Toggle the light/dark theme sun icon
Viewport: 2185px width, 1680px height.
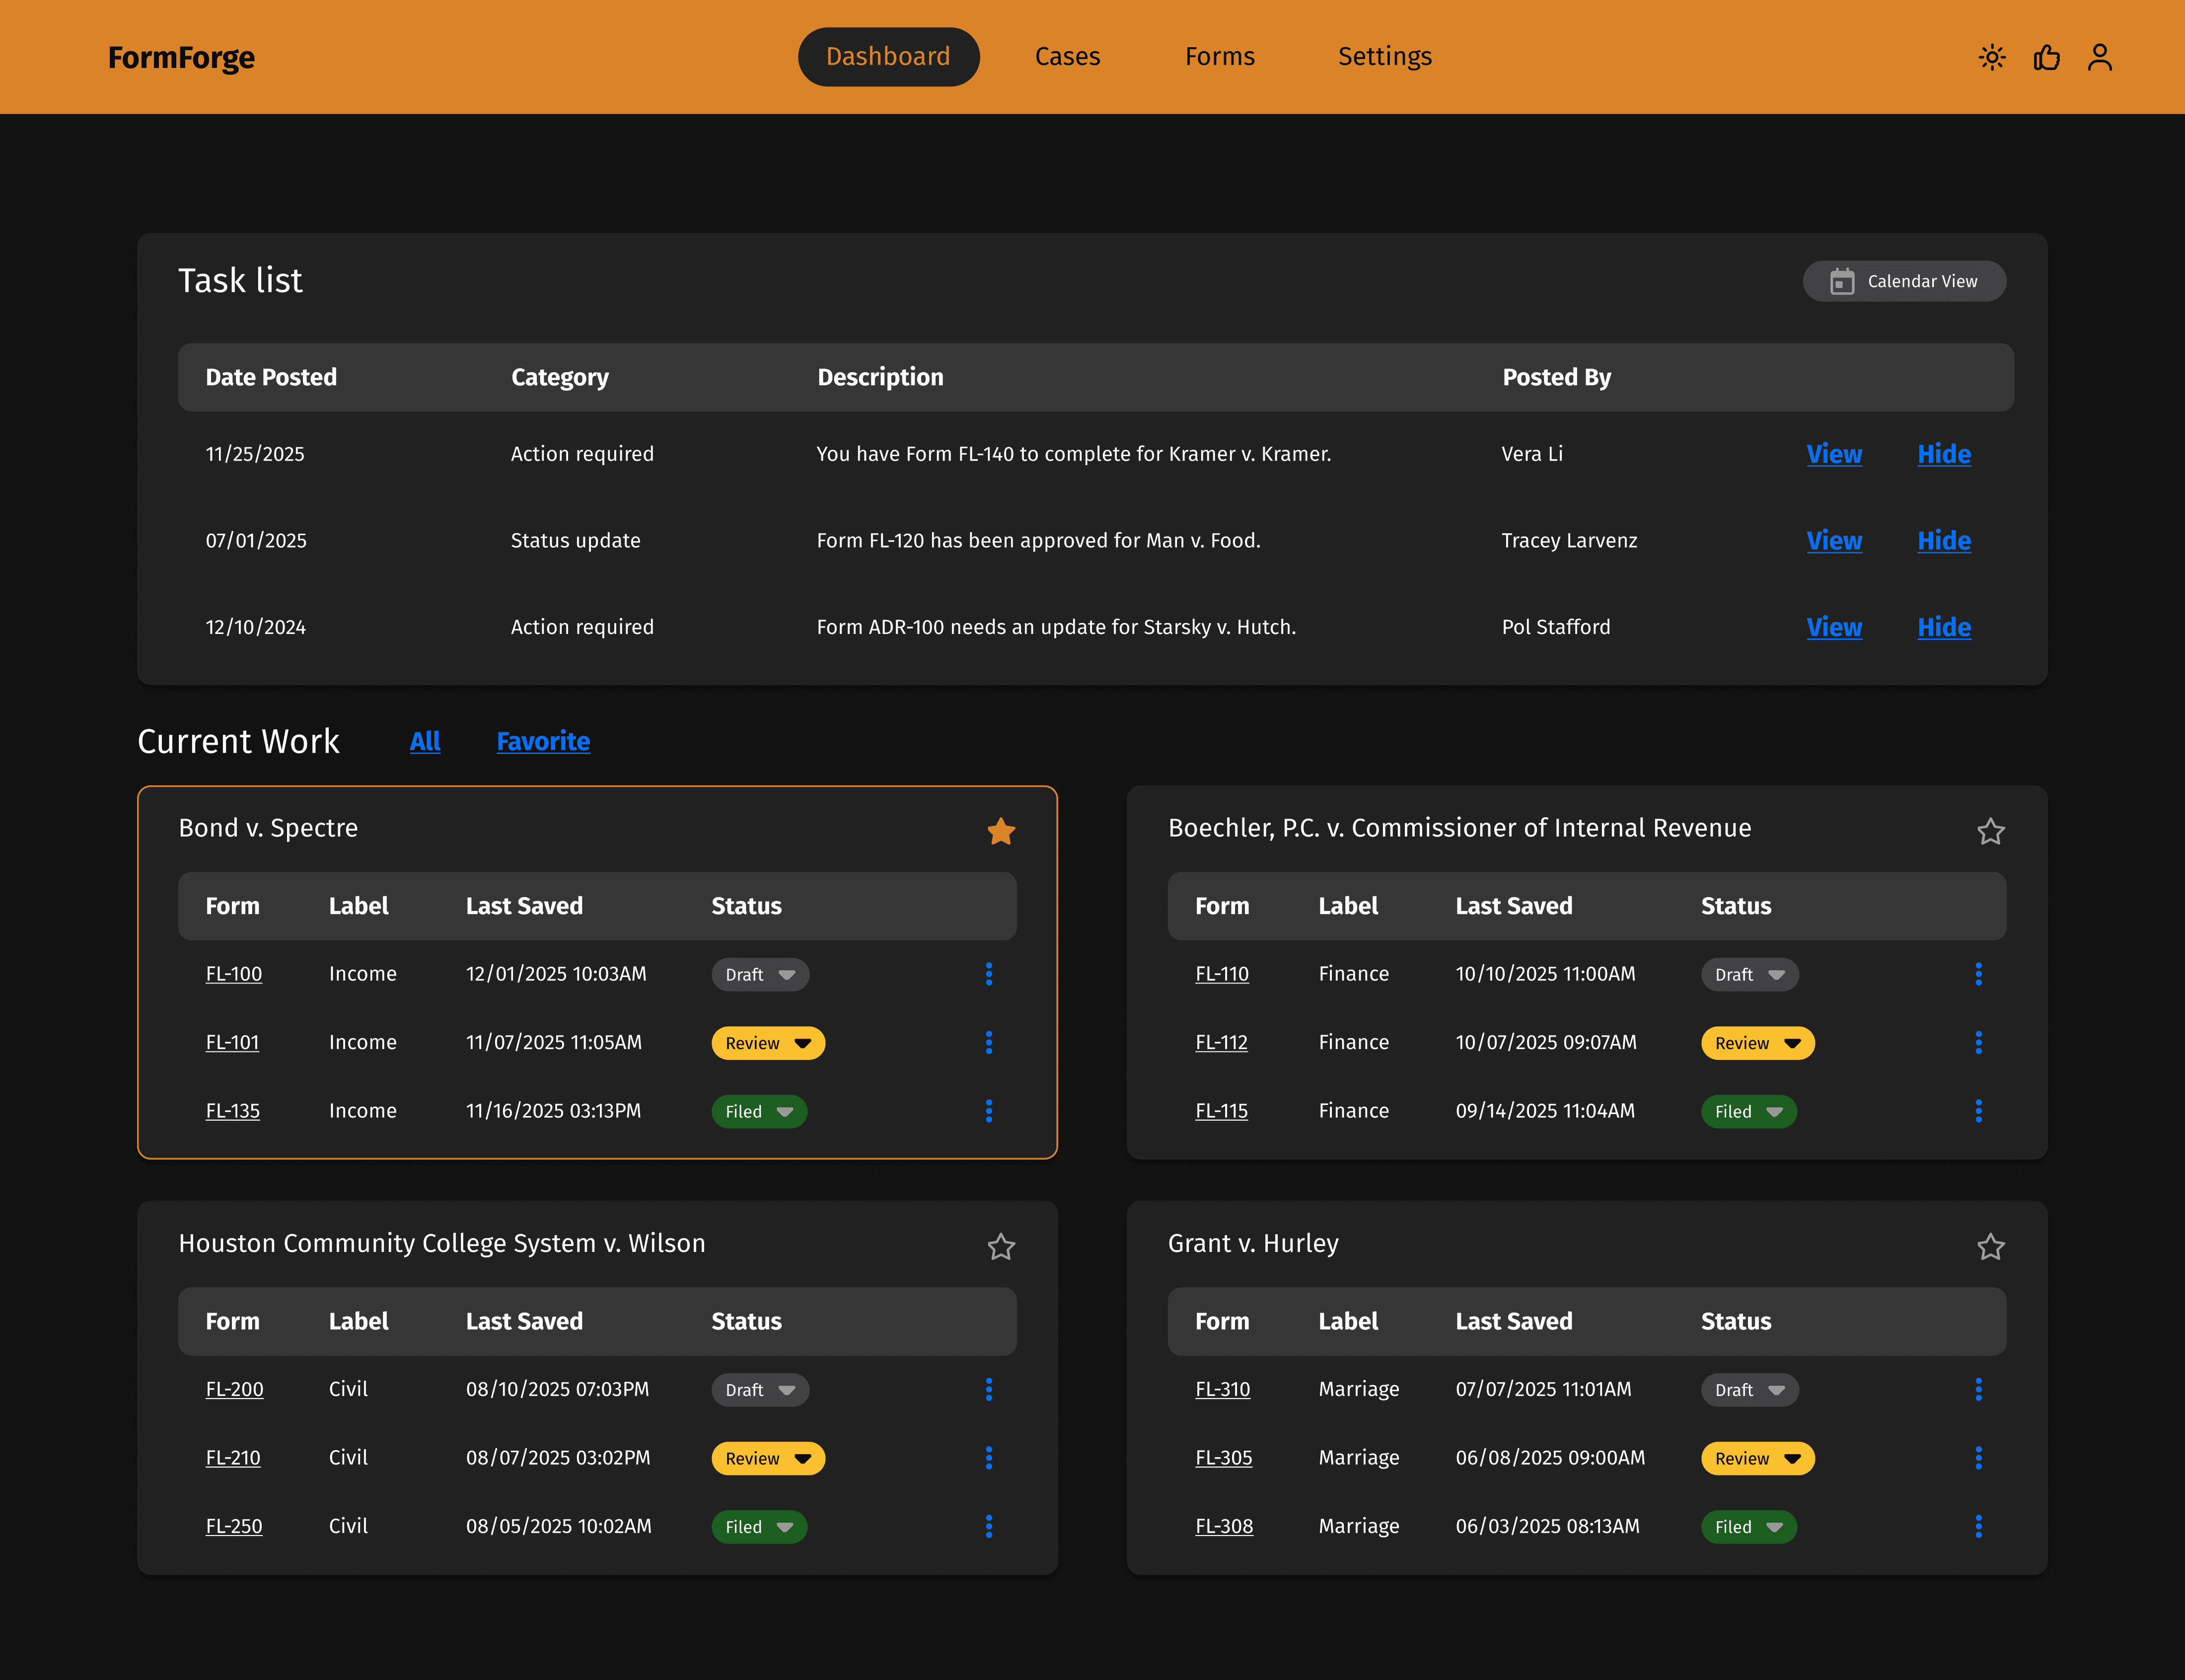[x=1991, y=57]
